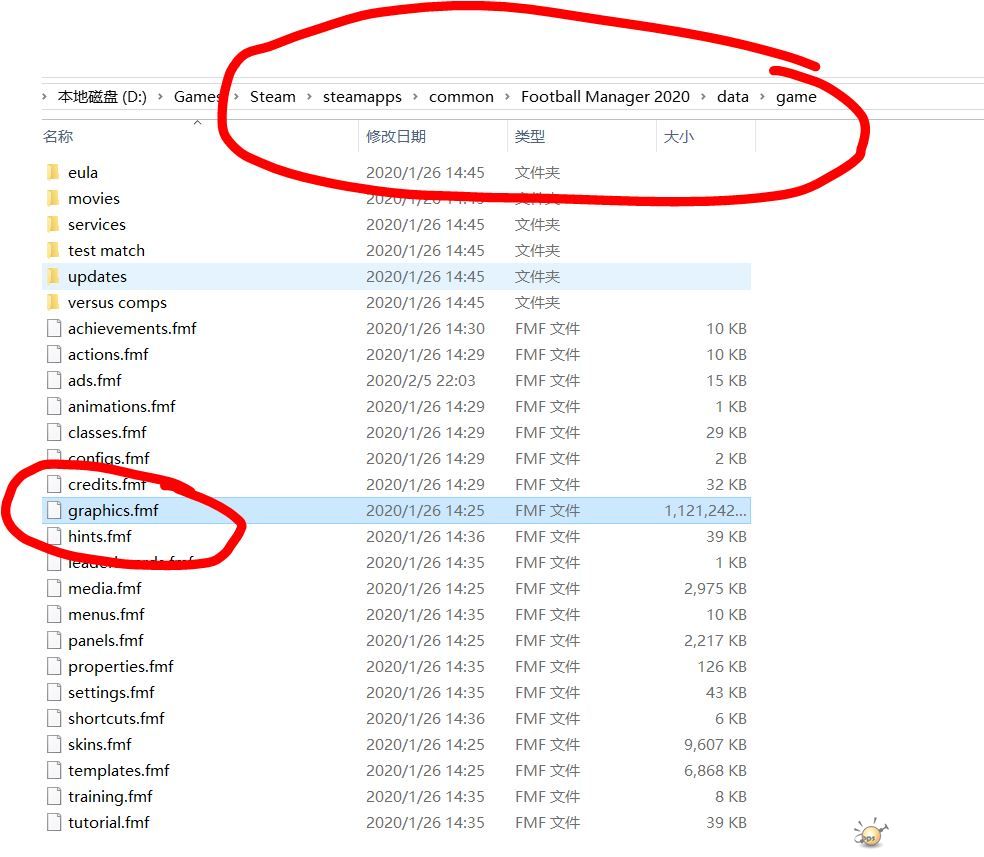This screenshot has height=857, width=984.
Task: Click the properties.fmf file icon
Action: 54,666
